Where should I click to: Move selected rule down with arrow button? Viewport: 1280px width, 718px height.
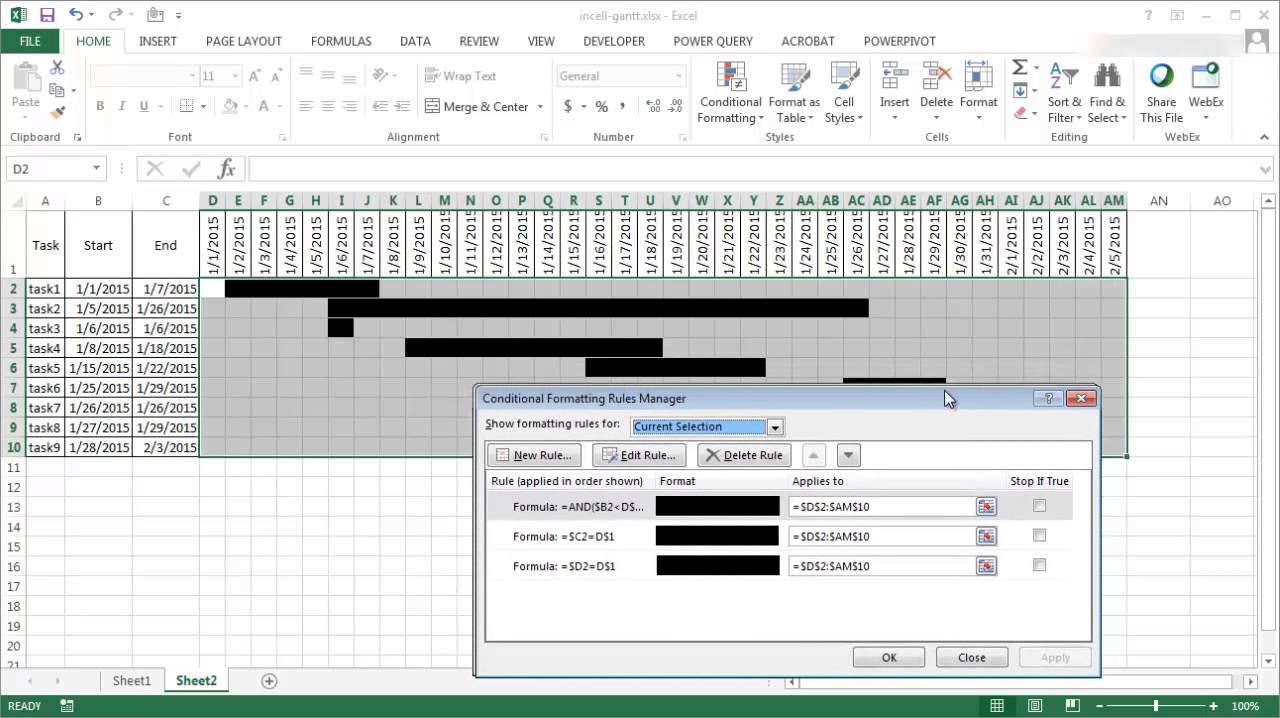848,455
